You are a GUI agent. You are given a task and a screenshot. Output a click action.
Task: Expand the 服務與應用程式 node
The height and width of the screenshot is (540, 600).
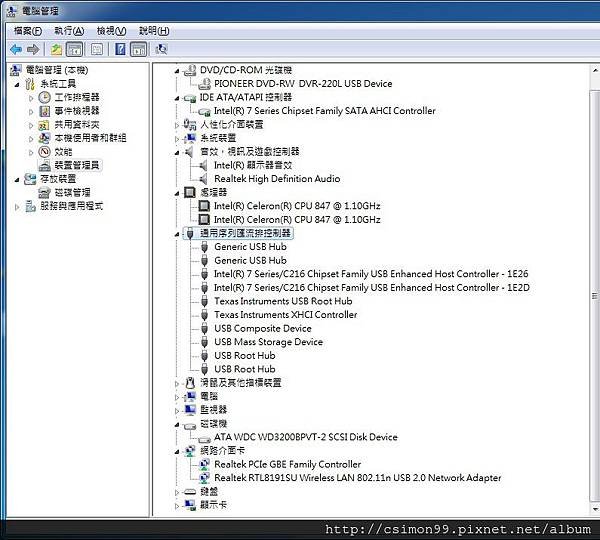tap(17, 207)
